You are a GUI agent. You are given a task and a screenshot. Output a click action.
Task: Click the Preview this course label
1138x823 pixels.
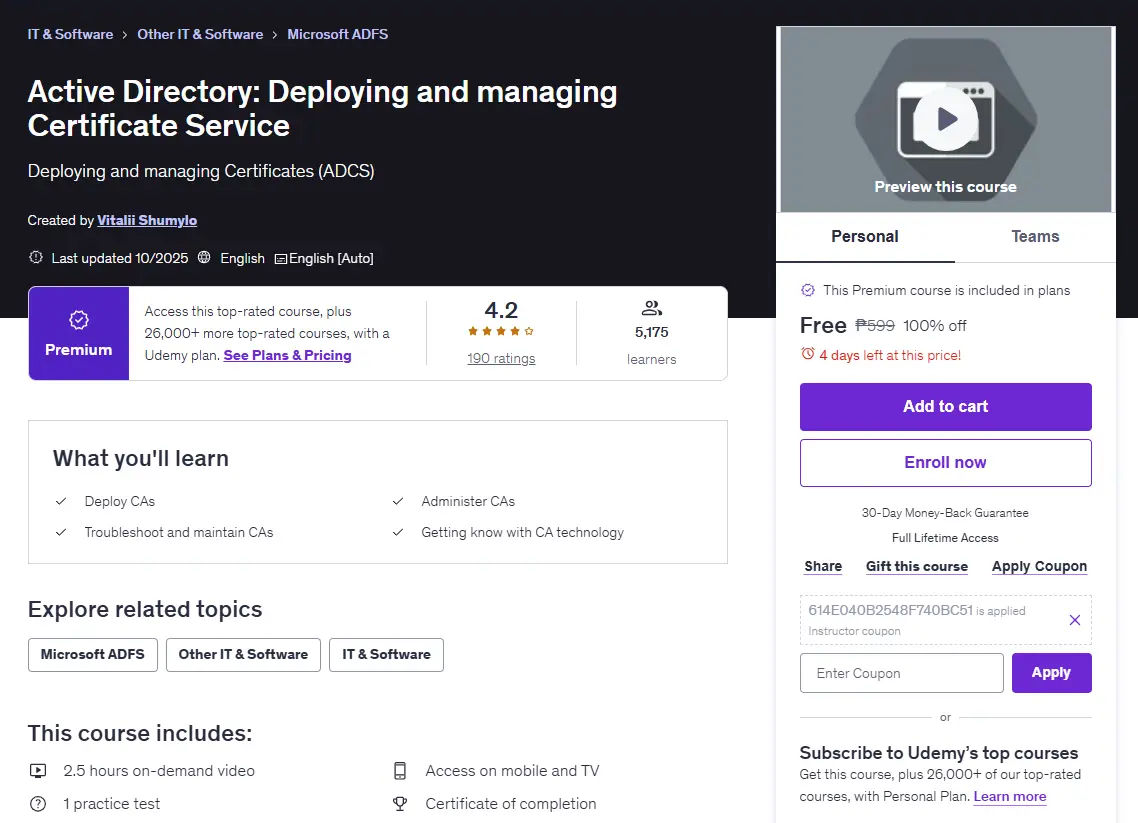(945, 187)
